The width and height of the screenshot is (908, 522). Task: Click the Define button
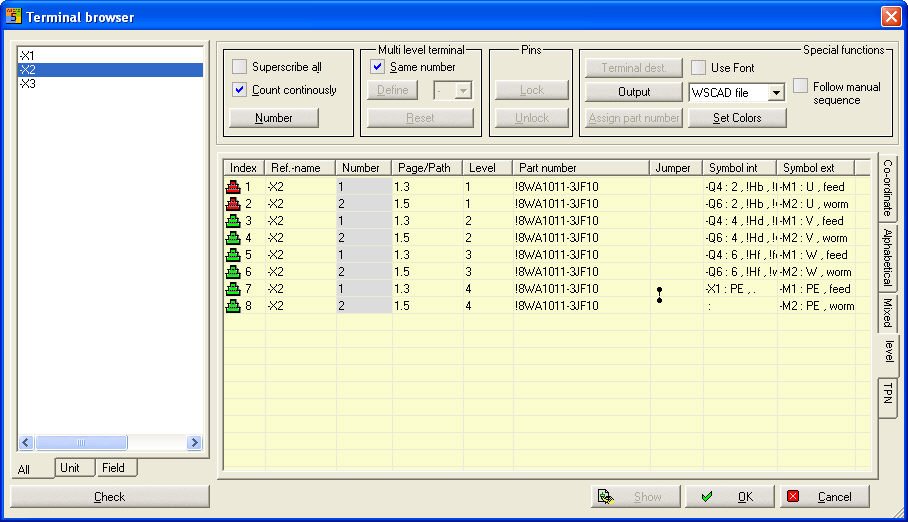[393, 90]
